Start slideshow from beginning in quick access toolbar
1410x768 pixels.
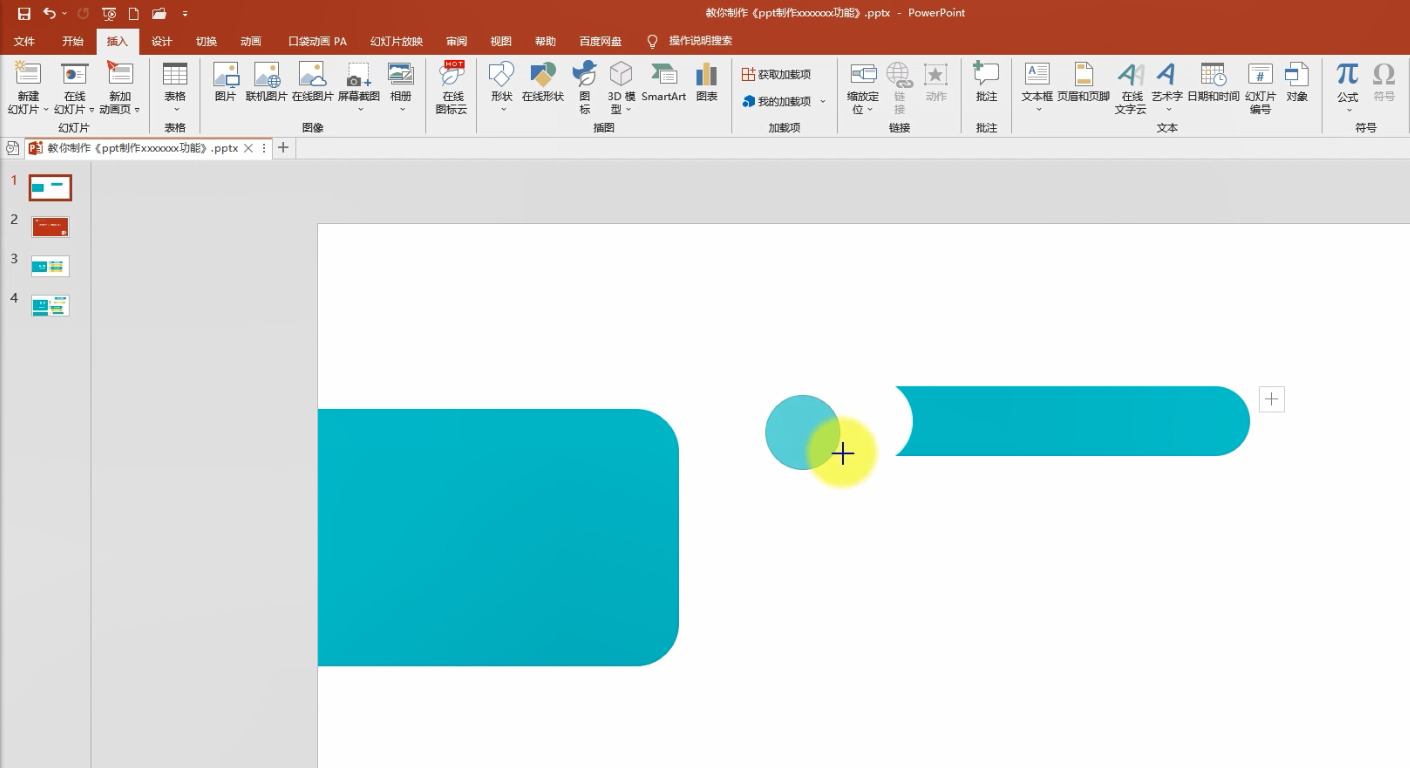click(109, 13)
